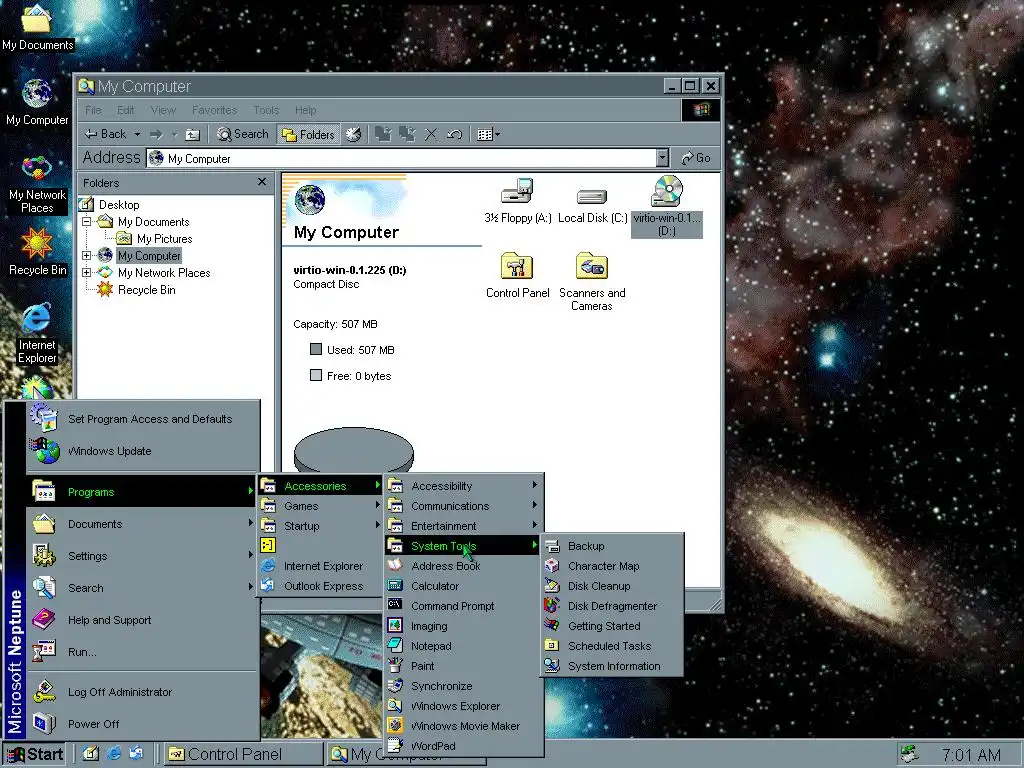Select Recycle Bin in the folder tree
1024x768 pixels.
click(x=146, y=290)
